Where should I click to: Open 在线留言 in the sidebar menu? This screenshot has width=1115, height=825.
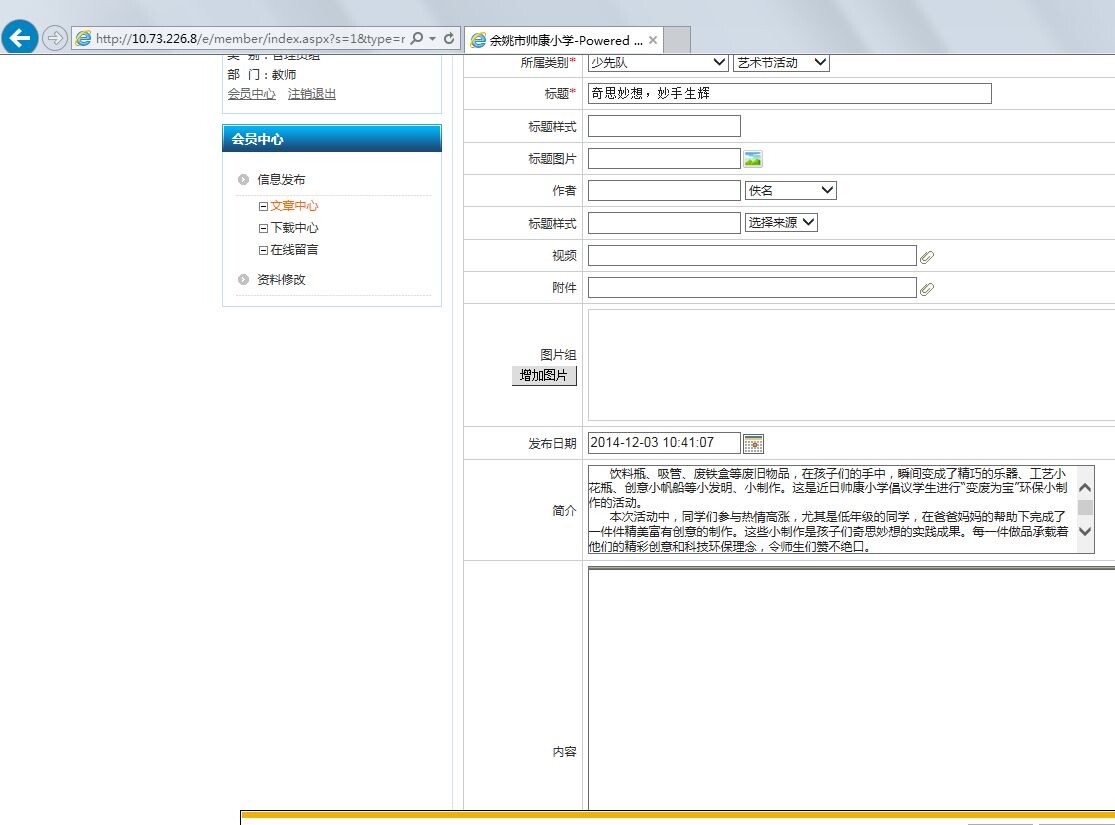[294, 250]
